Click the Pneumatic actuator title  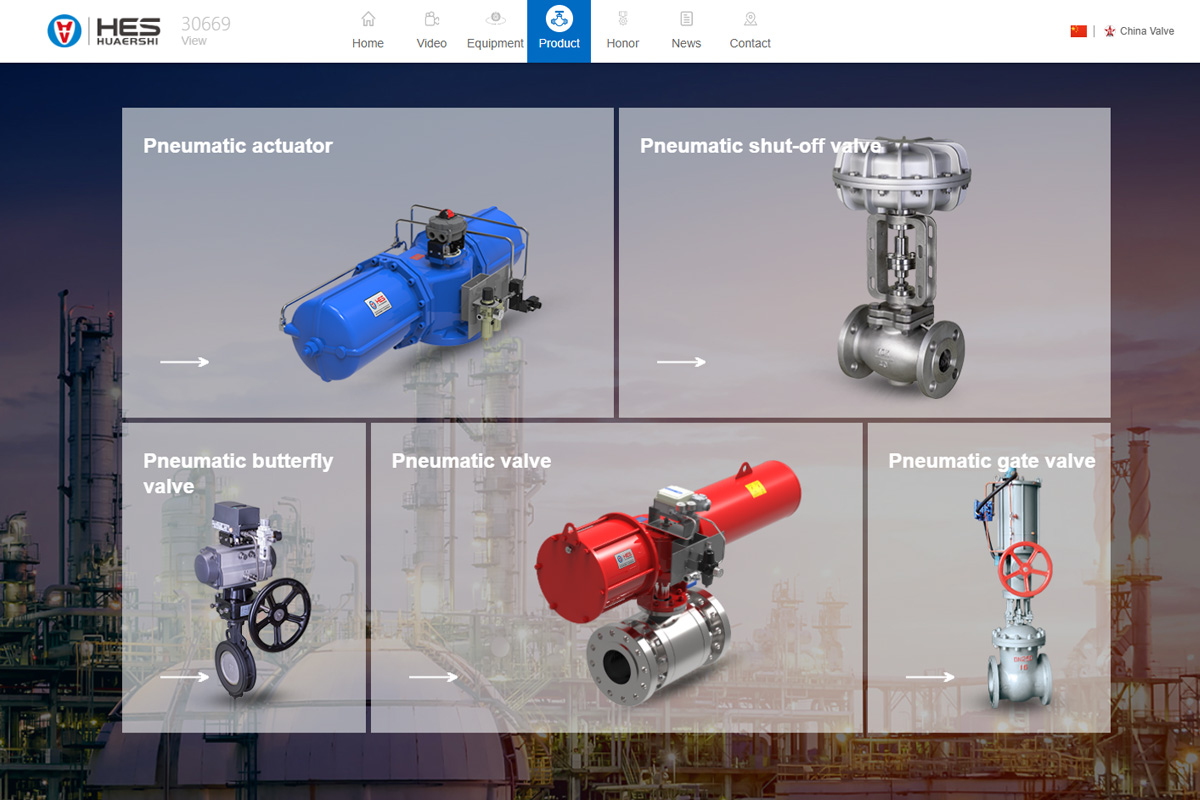[238, 146]
